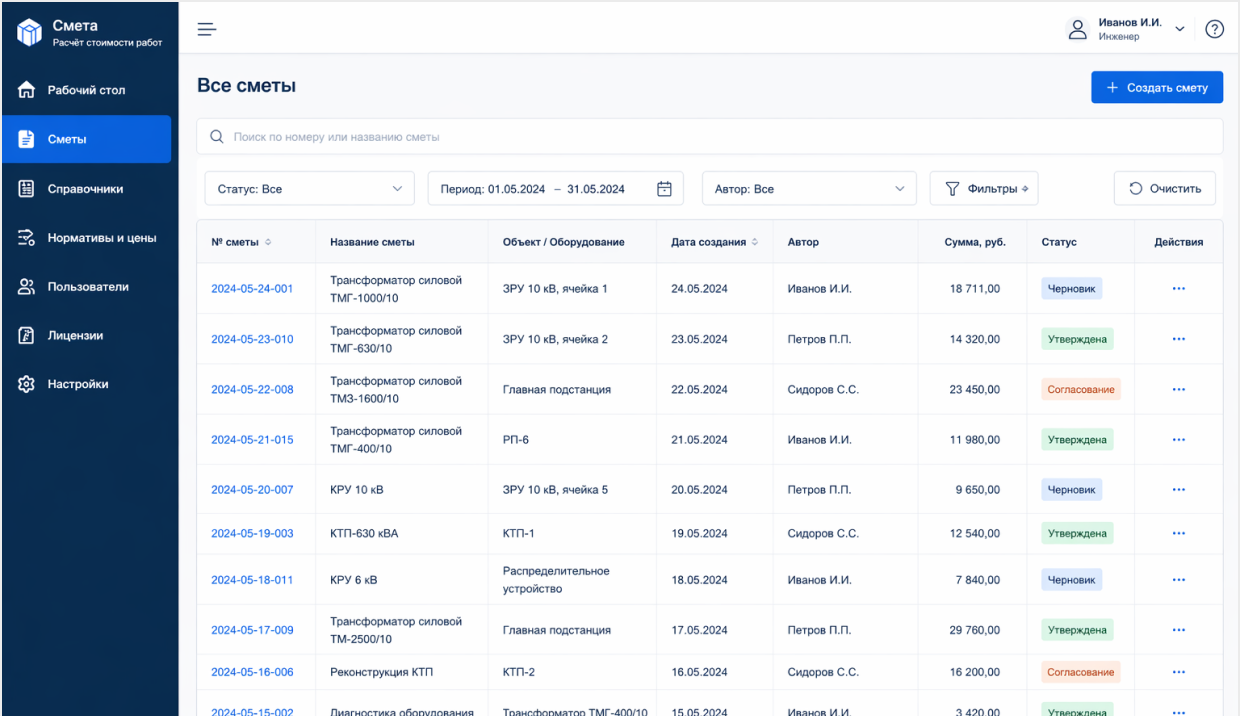Open the help question mark icon
1240x716 pixels.
(1214, 29)
